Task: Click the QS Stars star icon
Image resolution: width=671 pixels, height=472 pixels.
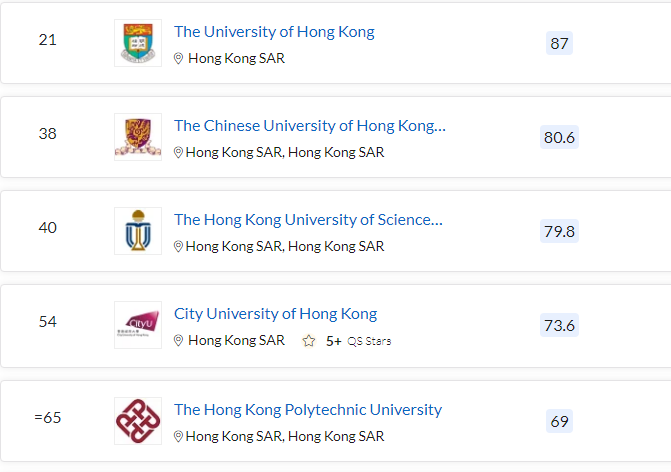Action: click(x=309, y=341)
